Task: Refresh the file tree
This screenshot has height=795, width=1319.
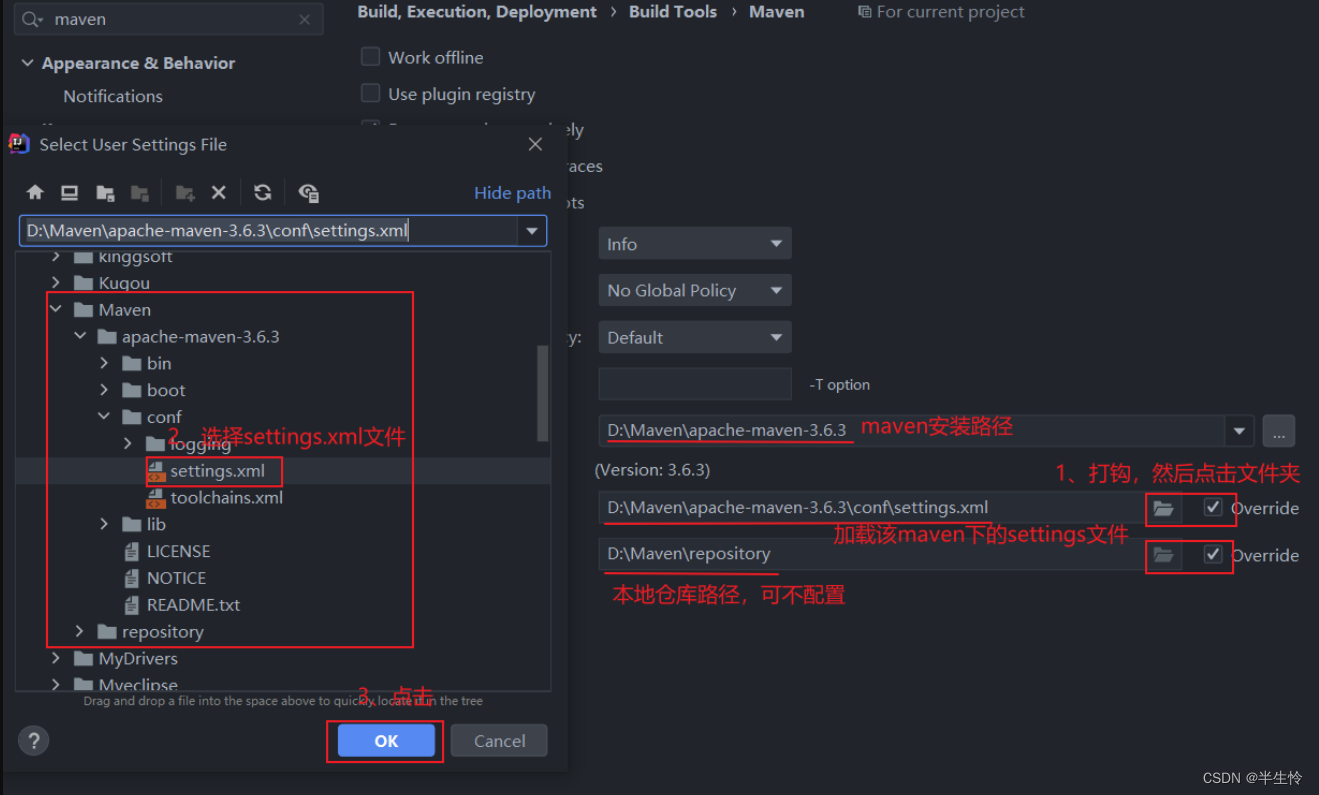Action: pyautogui.click(x=263, y=193)
